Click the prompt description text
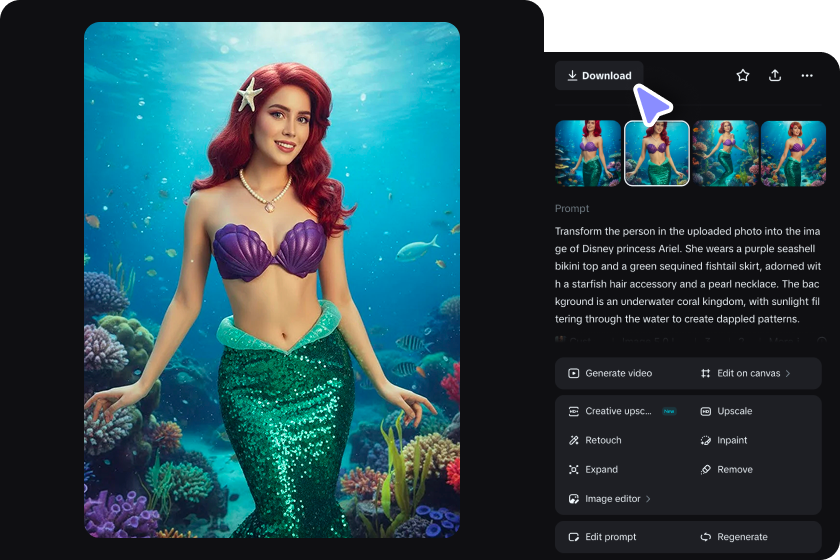The width and height of the screenshot is (840, 560). coord(688,275)
